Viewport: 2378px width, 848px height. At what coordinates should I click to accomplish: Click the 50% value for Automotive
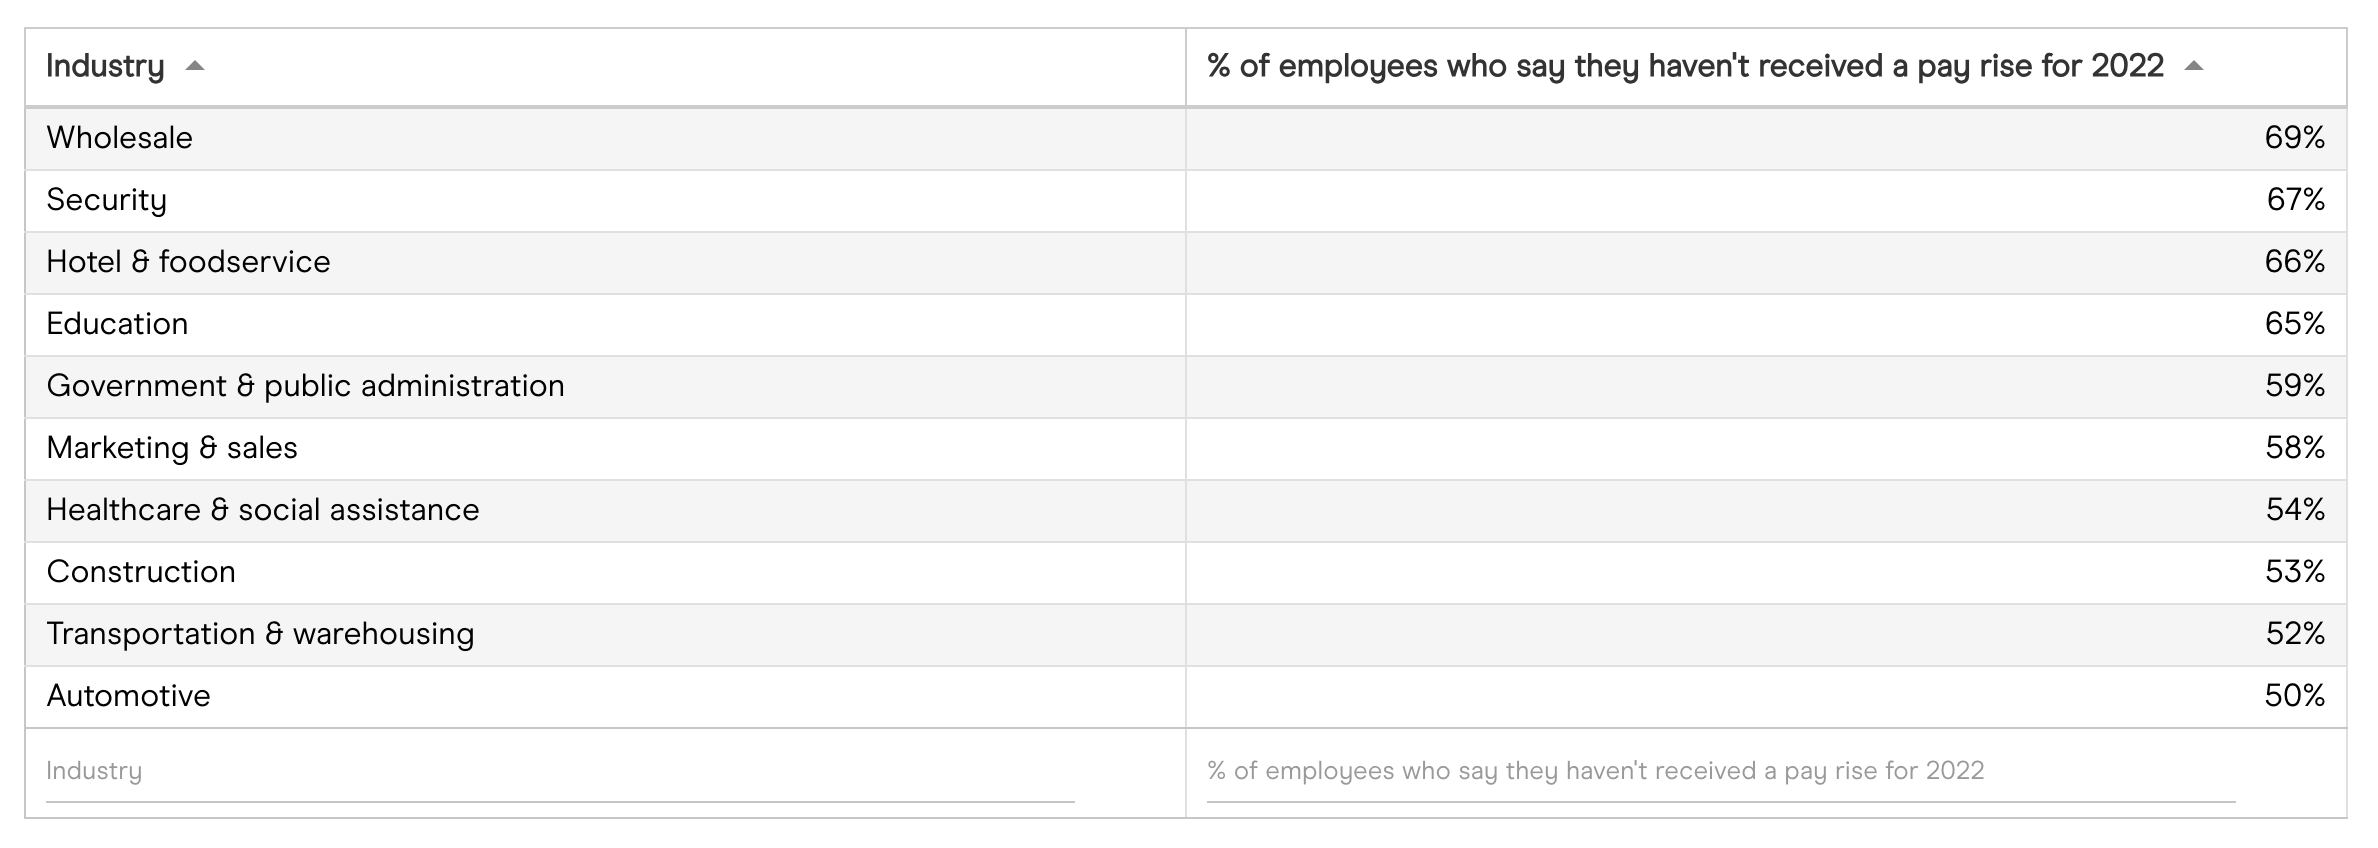[x=2294, y=696]
